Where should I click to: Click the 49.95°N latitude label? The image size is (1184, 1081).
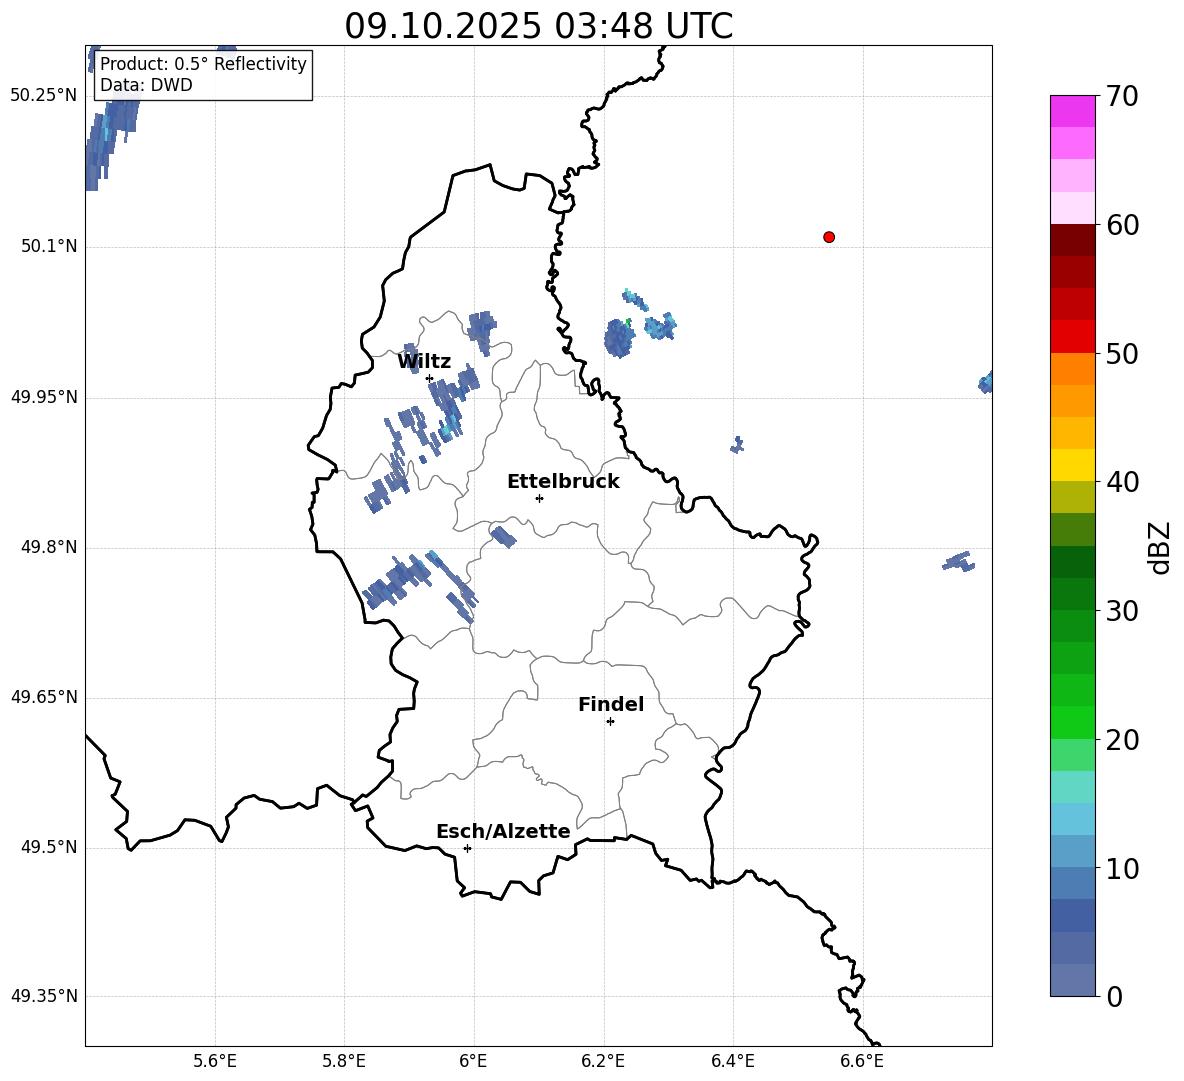[x=44, y=397]
